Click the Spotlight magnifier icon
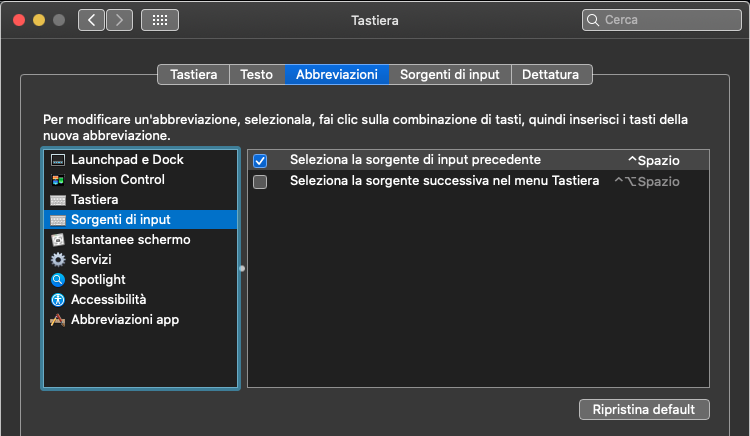 coord(58,280)
